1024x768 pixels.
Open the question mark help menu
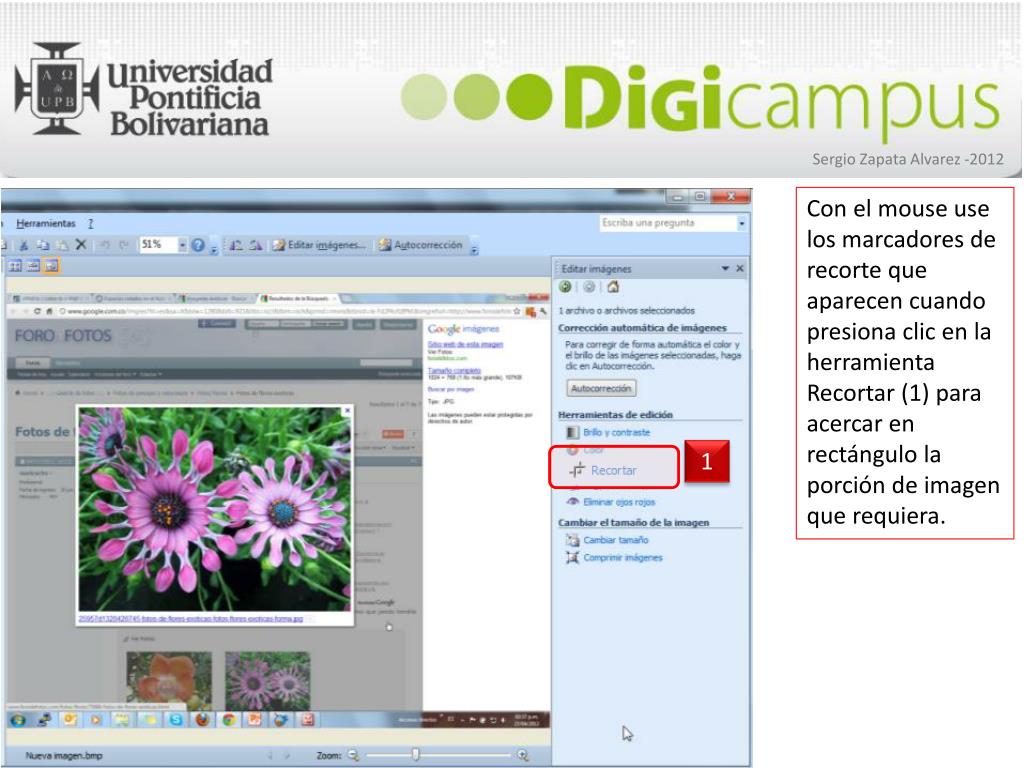(x=91, y=223)
